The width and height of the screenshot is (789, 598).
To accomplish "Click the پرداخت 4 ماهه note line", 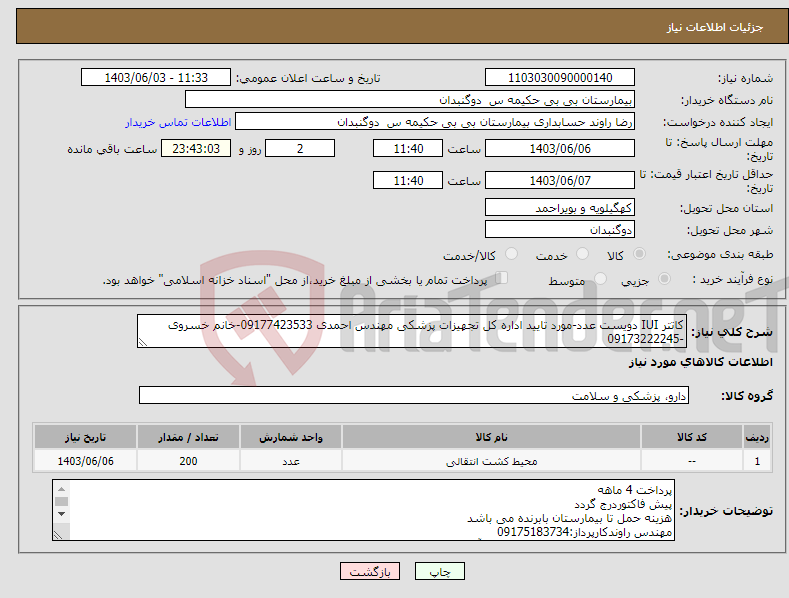I will (x=635, y=490).
